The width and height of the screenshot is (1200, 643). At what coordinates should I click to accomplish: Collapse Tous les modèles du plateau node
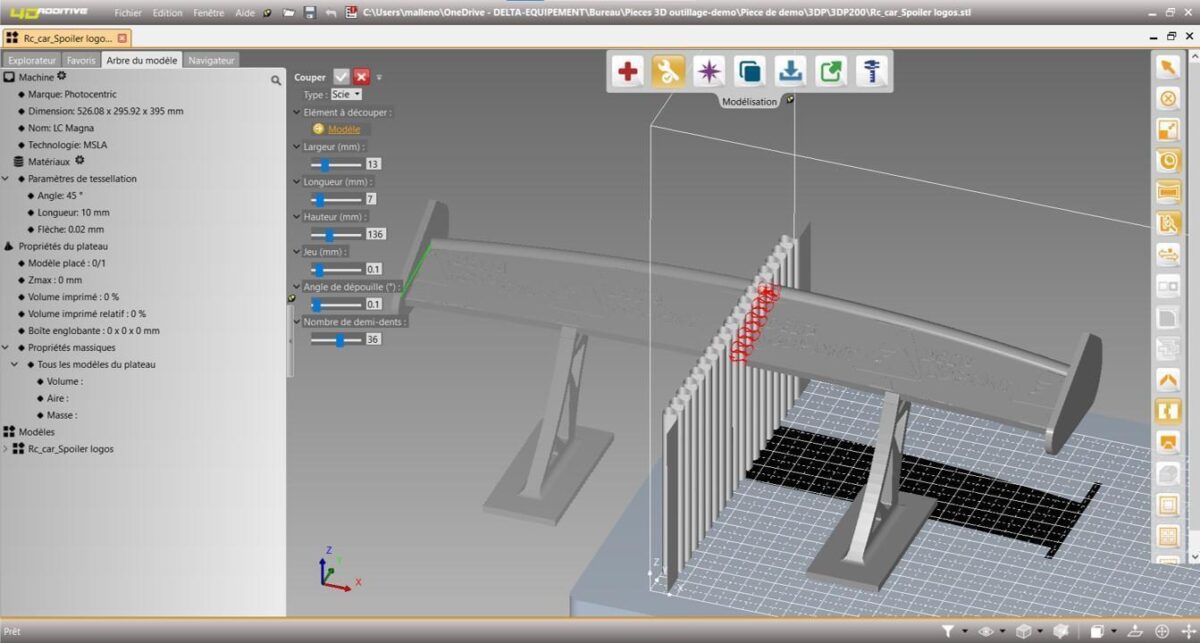point(15,364)
